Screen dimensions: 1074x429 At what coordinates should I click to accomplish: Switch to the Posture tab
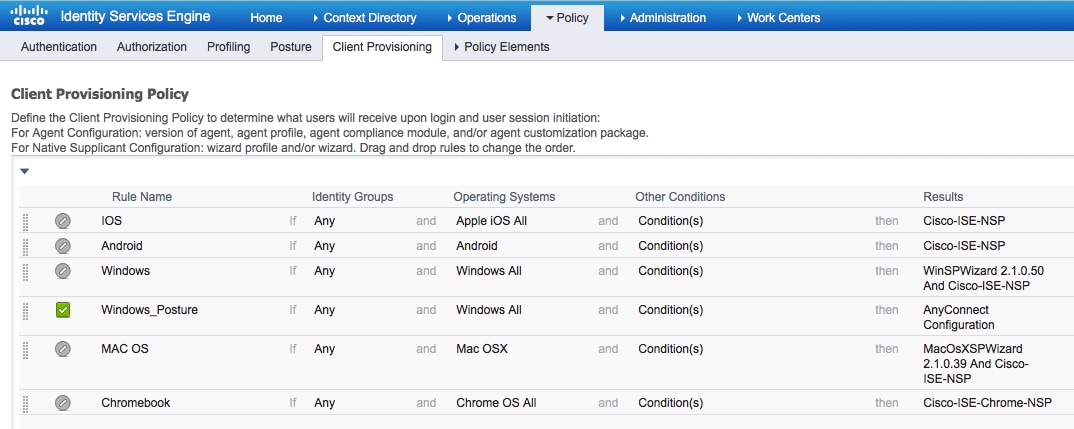pyautogui.click(x=290, y=47)
